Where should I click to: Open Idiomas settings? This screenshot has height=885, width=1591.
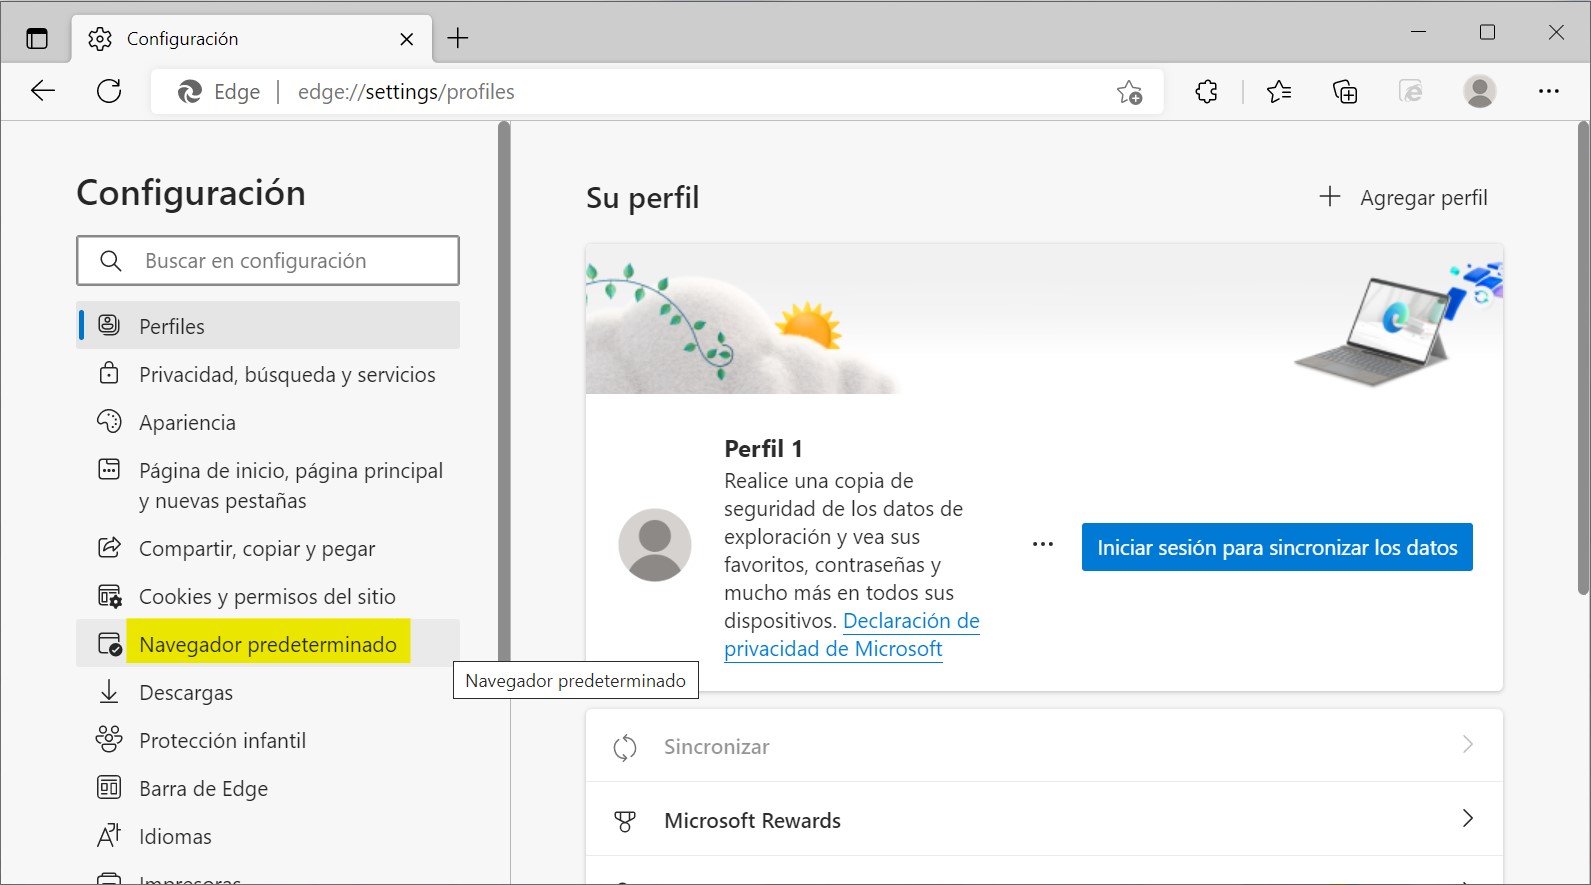point(268,836)
